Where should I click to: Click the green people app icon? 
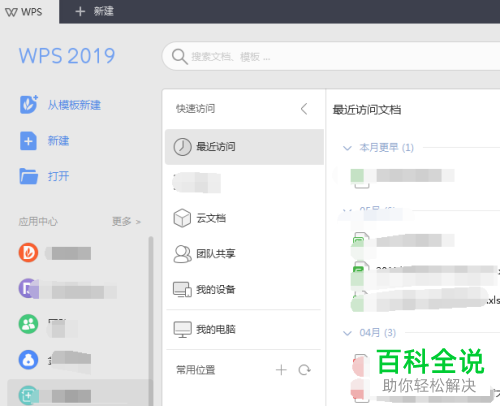(x=28, y=324)
